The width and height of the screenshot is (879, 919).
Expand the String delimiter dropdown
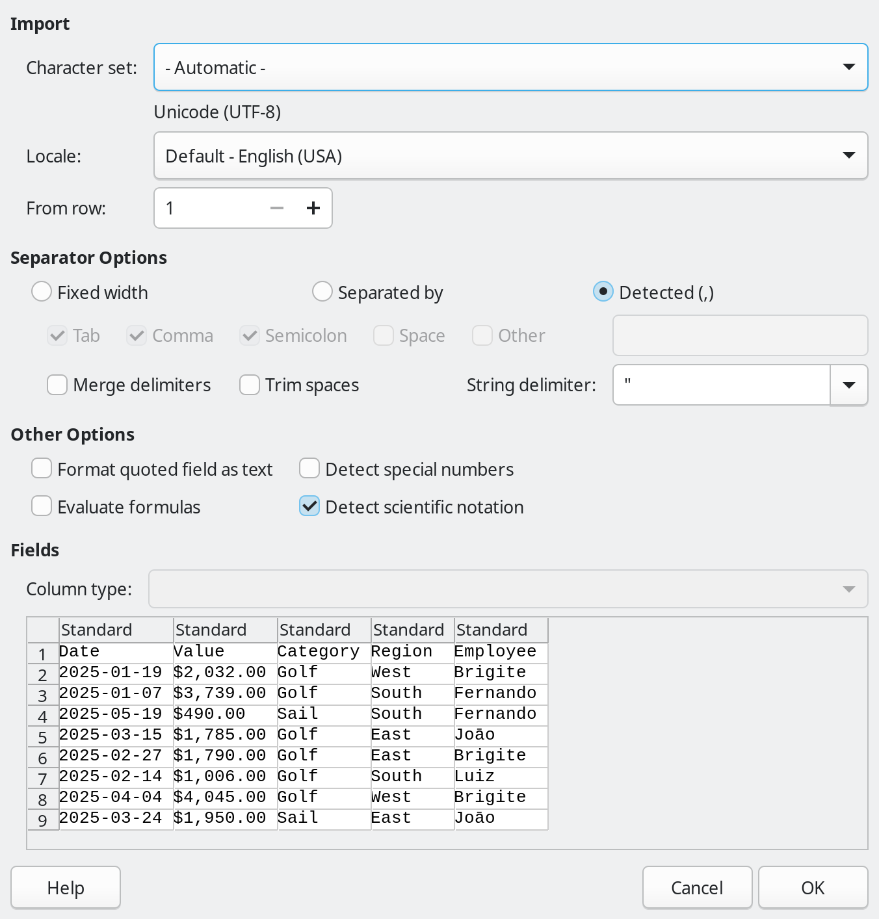point(849,385)
